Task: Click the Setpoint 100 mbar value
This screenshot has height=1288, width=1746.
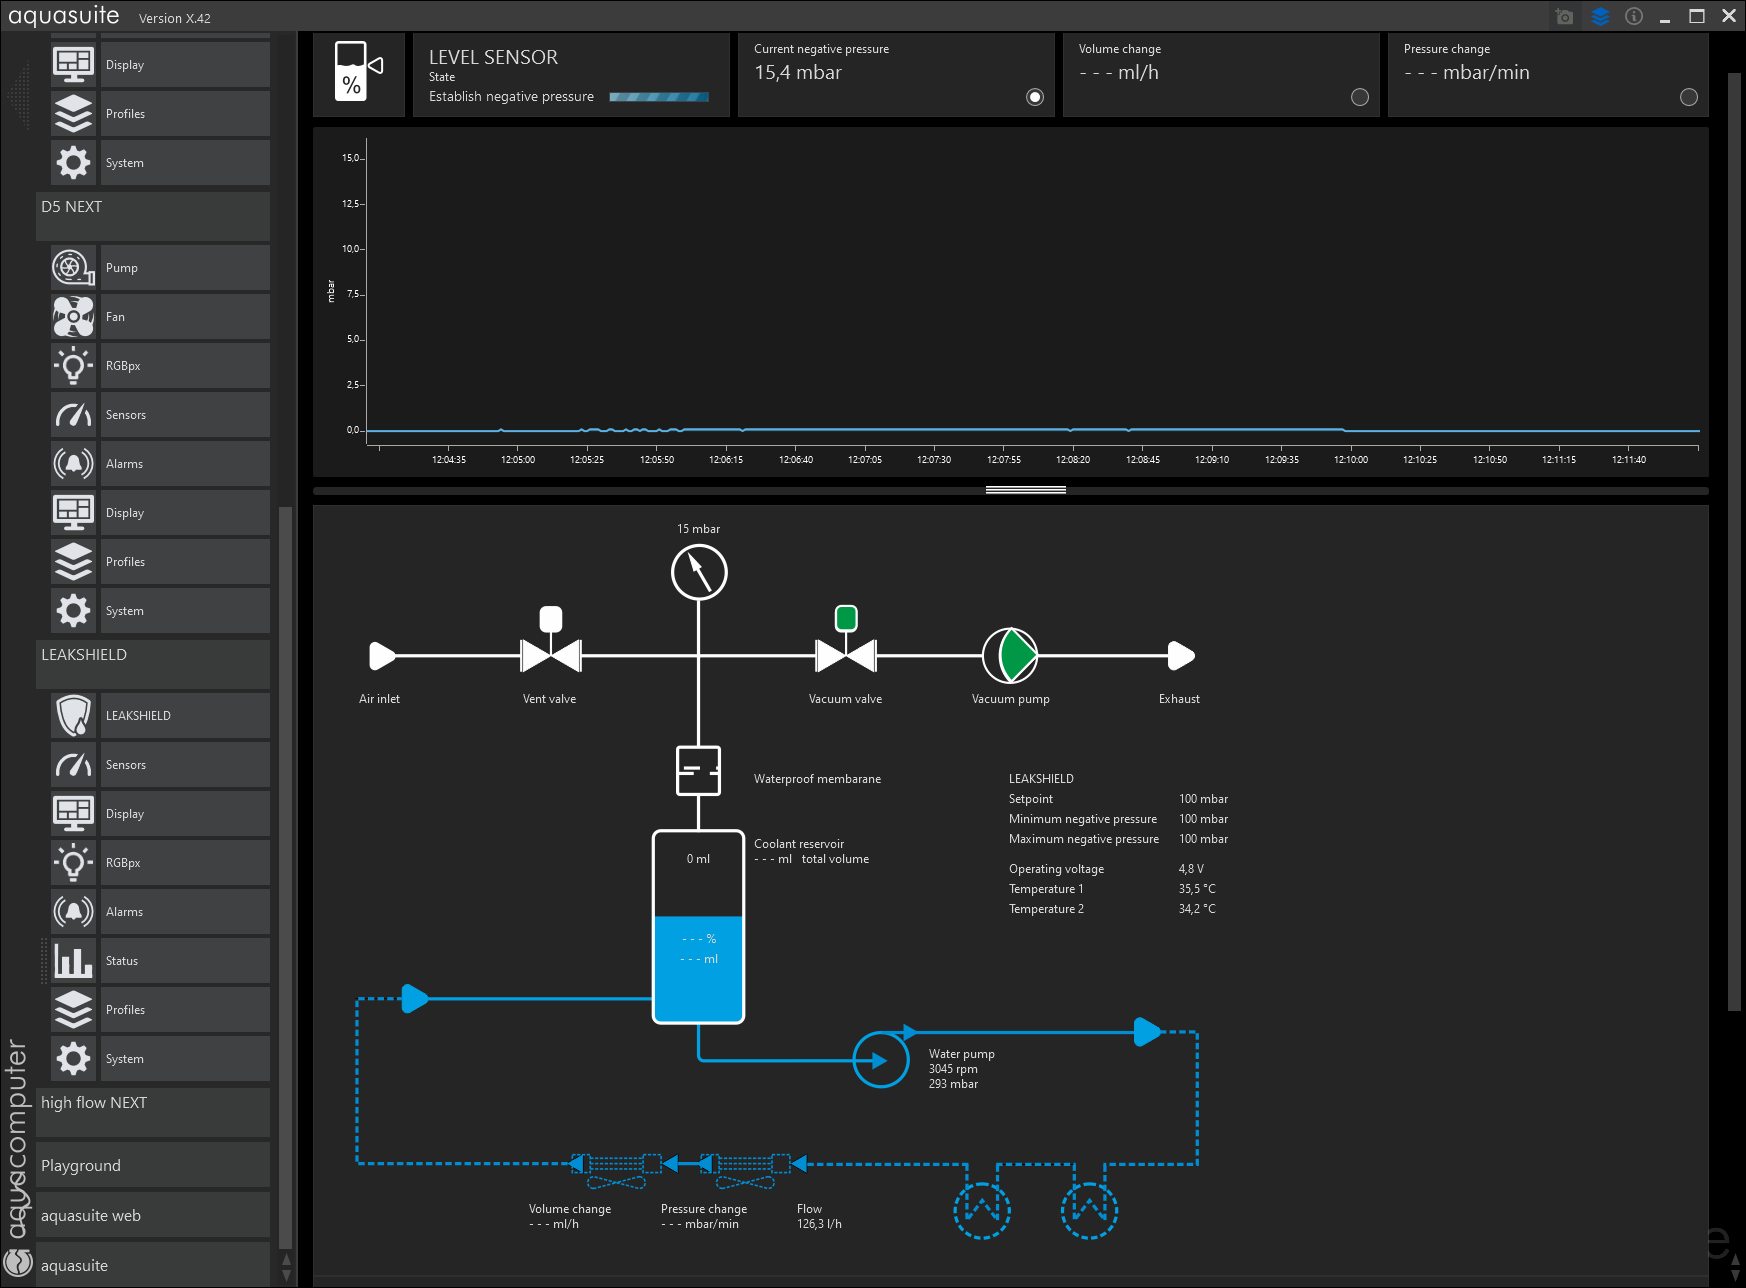Action: 1203,799
